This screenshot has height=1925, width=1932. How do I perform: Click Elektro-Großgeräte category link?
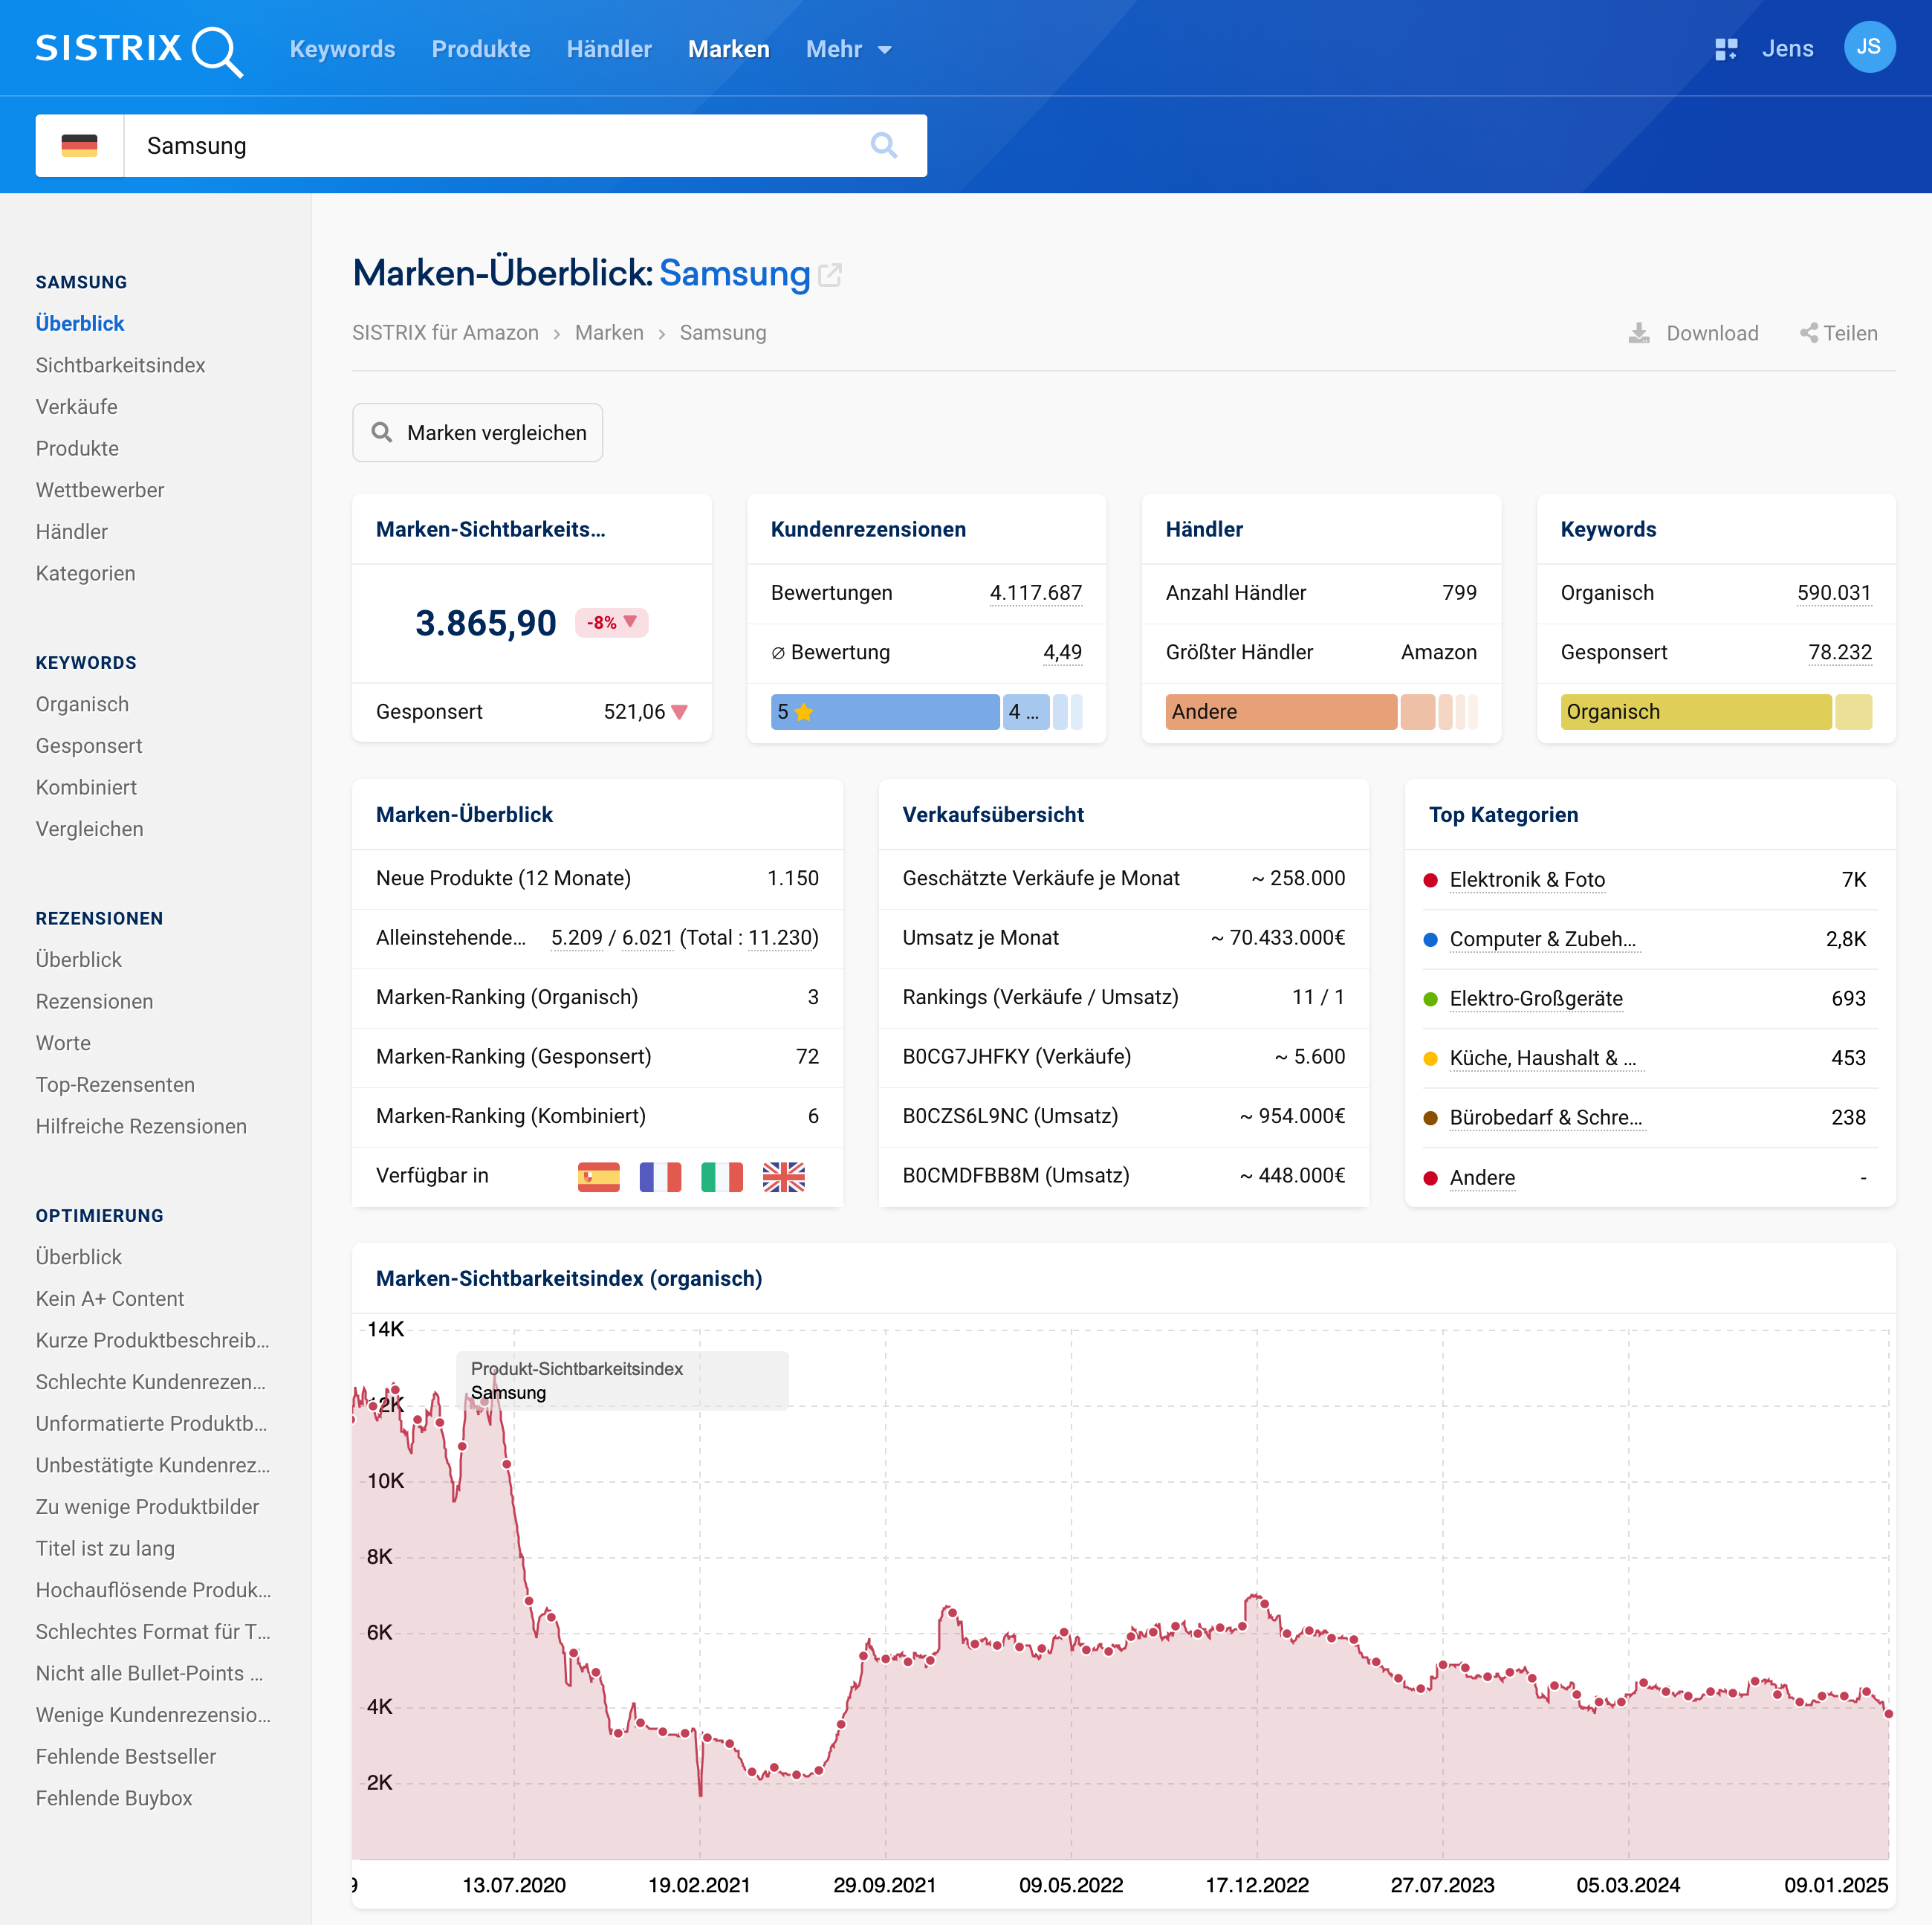[1536, 999]
